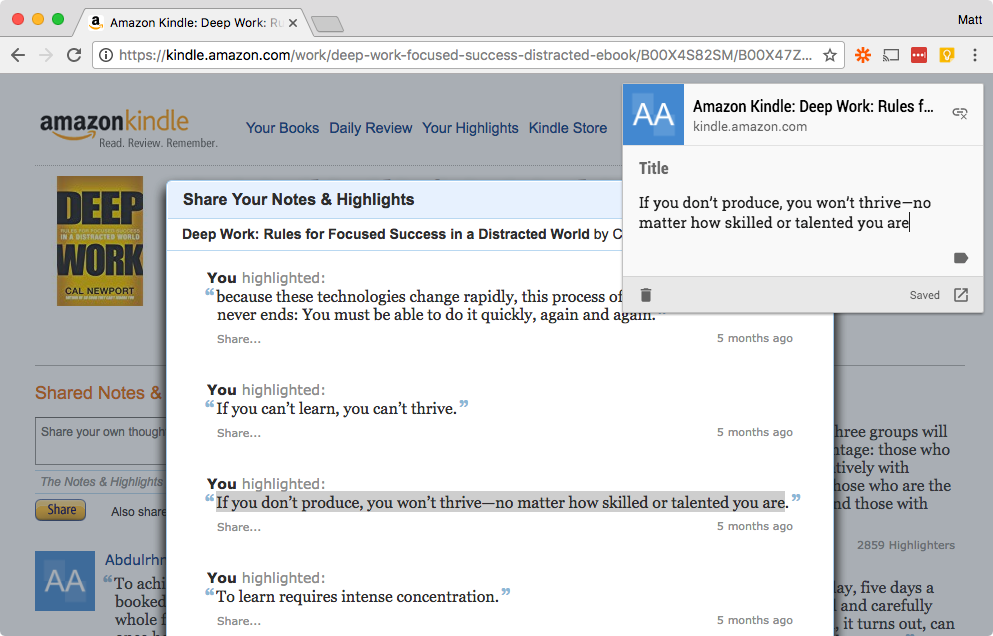Screen dimensions: 993x636
Task: Click the 'If you can't learn' quote text
Action: pyautogui.click(x=336, y=409)
